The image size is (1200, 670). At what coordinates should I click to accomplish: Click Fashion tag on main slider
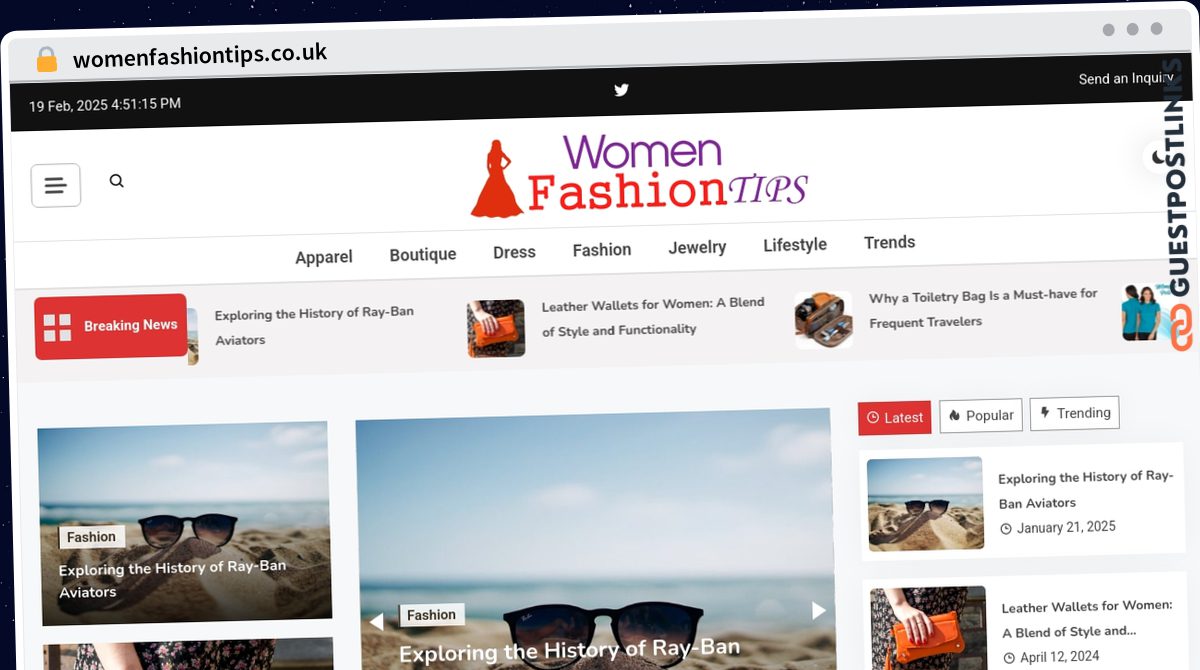click(431, 616)
